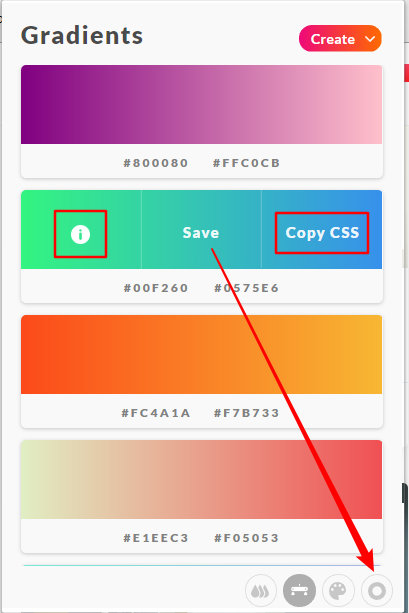
Task: Click the #00F260 hex label
Action: point(156,288)
